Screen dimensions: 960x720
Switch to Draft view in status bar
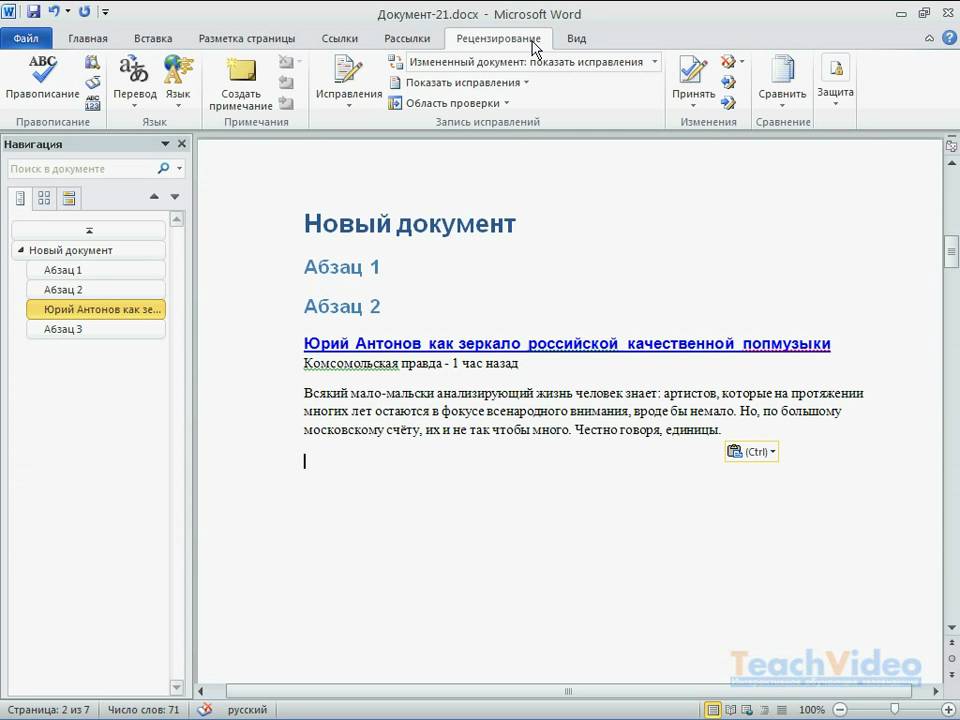coord(782,710)
